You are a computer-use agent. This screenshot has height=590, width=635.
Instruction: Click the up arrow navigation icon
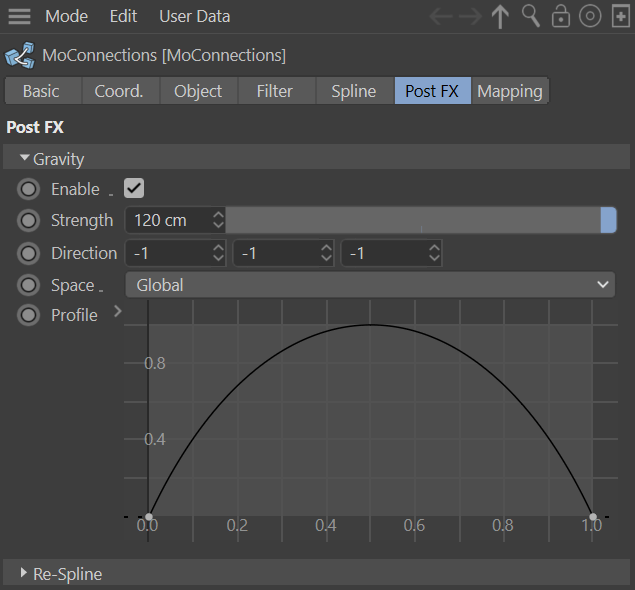(500, 16)
